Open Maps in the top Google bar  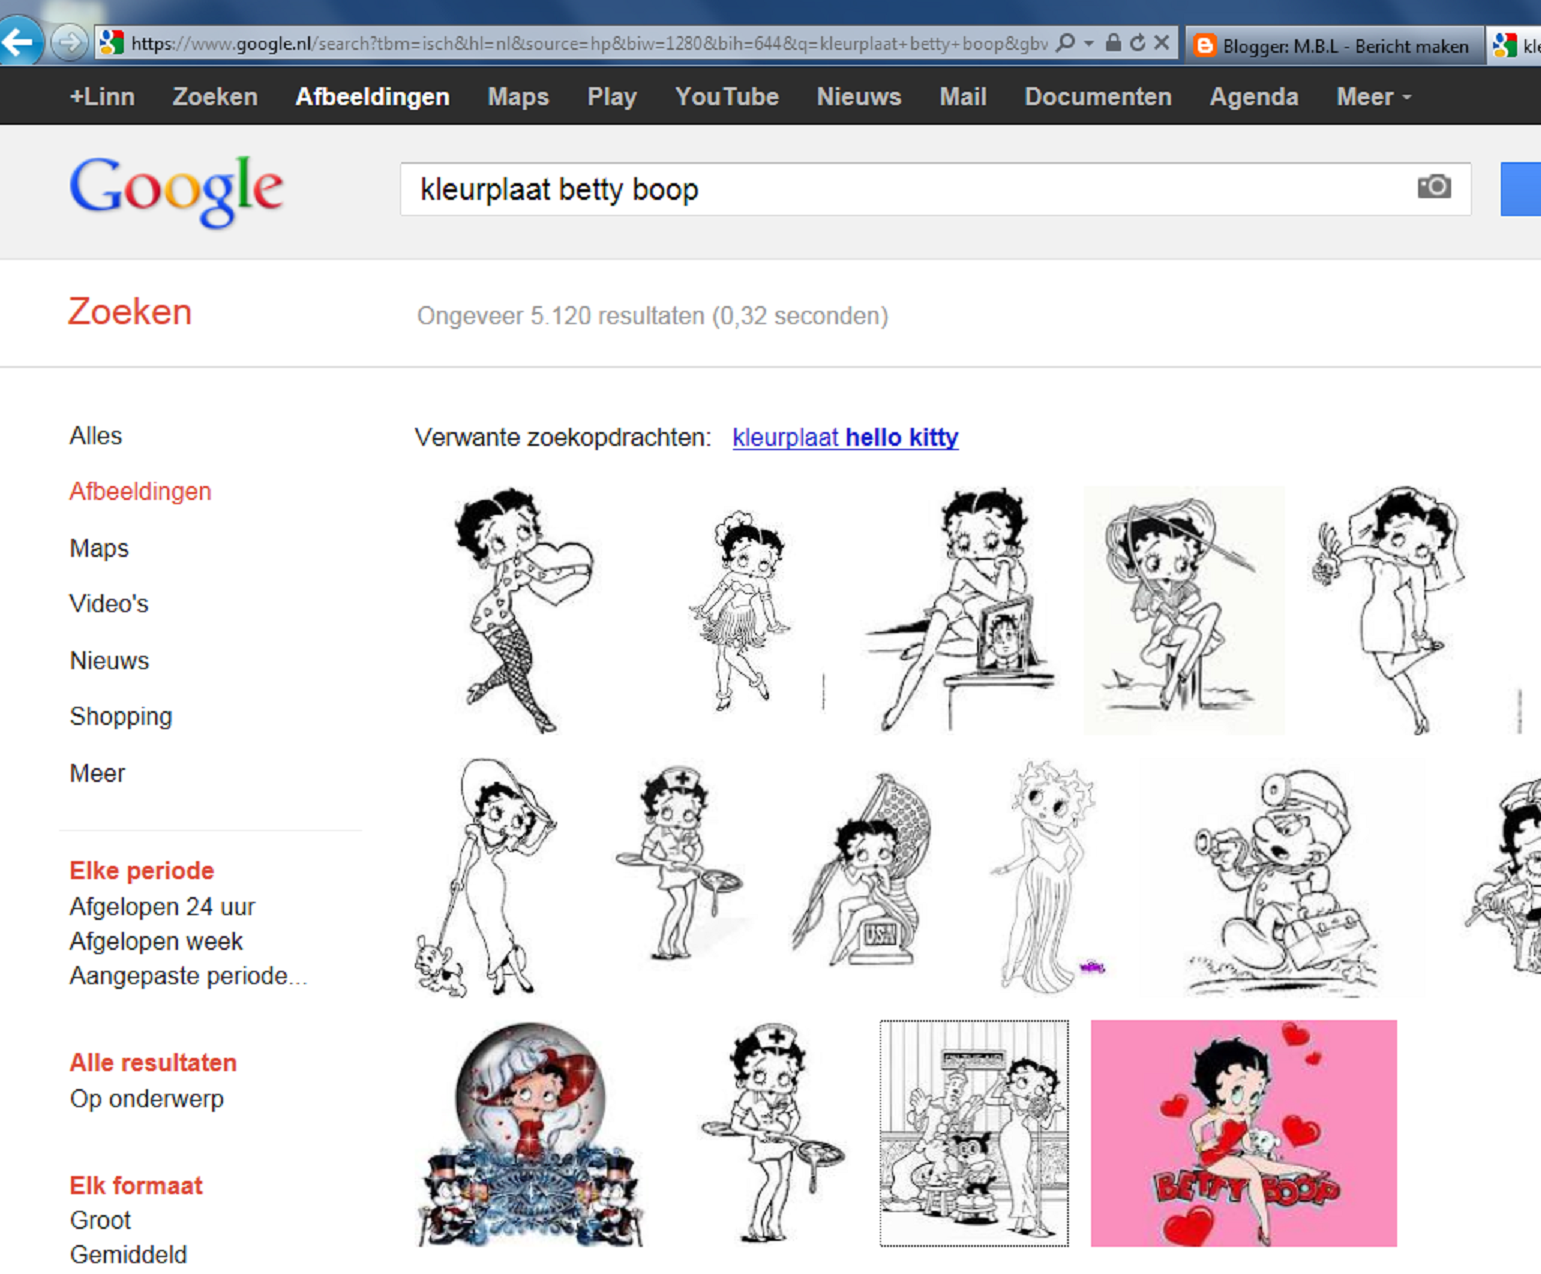click(x=518, y=97)
